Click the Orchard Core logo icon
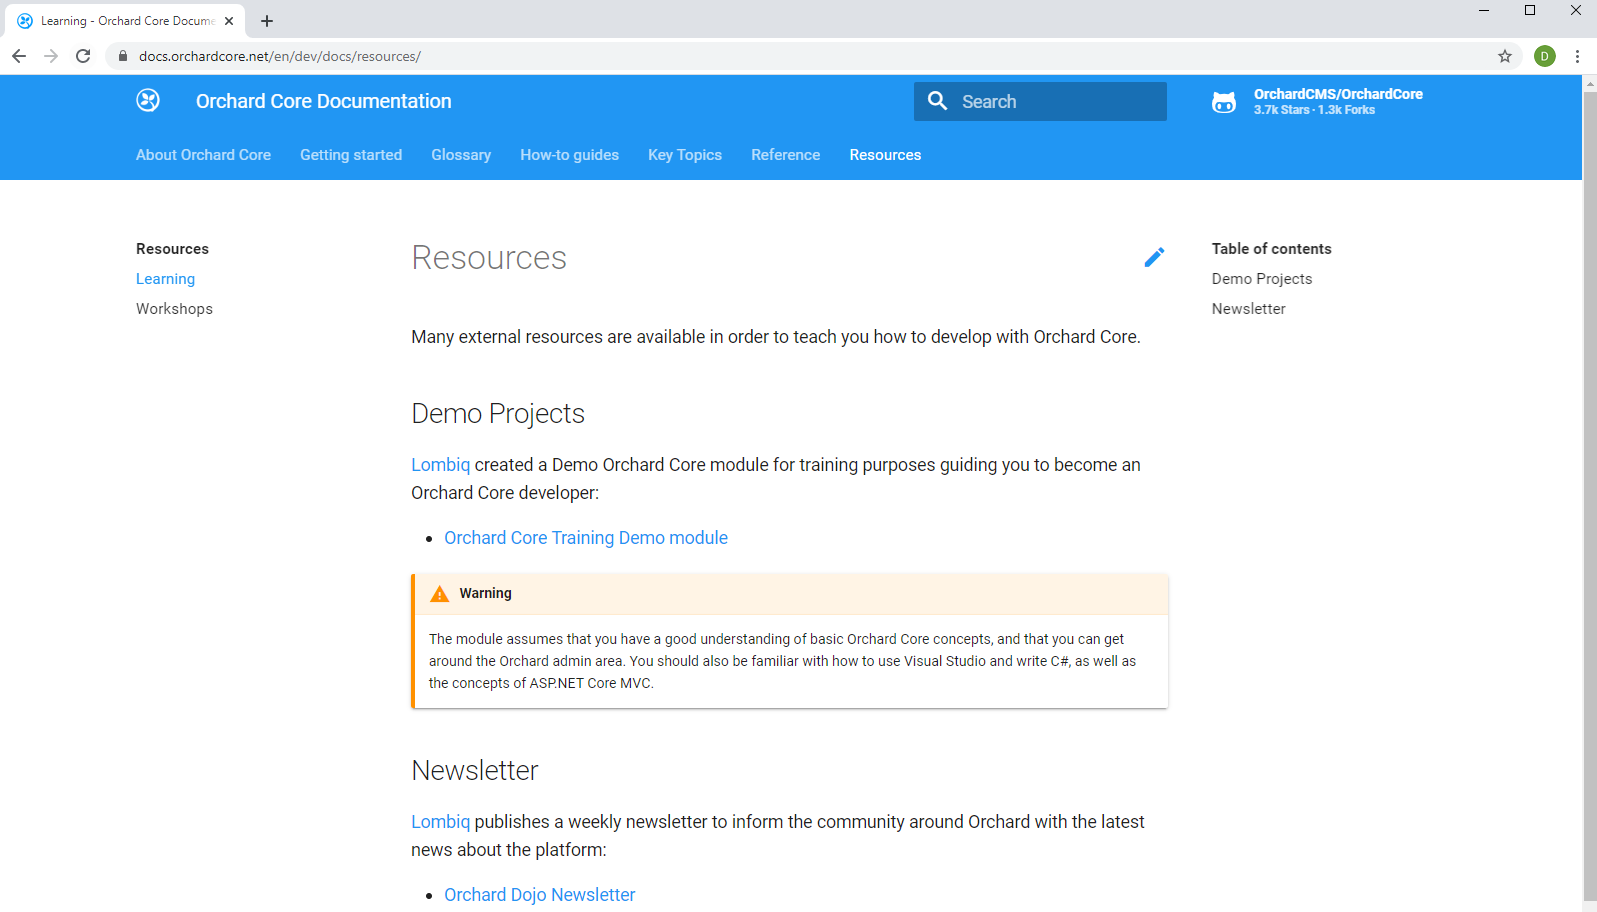Viewport: 1597px width, 912px height. [148, 100]
